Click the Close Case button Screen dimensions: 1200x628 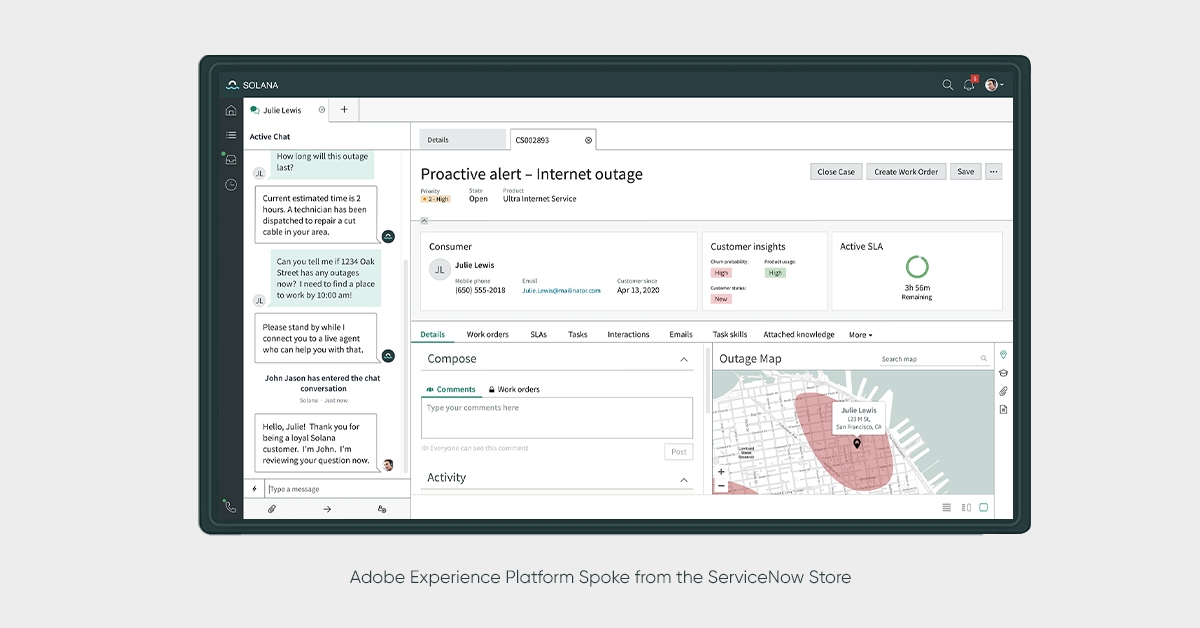coord(836,171)
